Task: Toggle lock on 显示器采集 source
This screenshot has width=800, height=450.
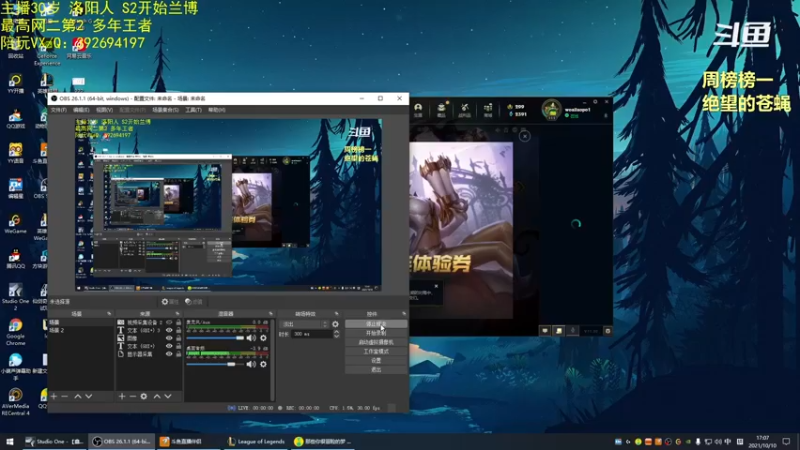Action: pos(179,354)
